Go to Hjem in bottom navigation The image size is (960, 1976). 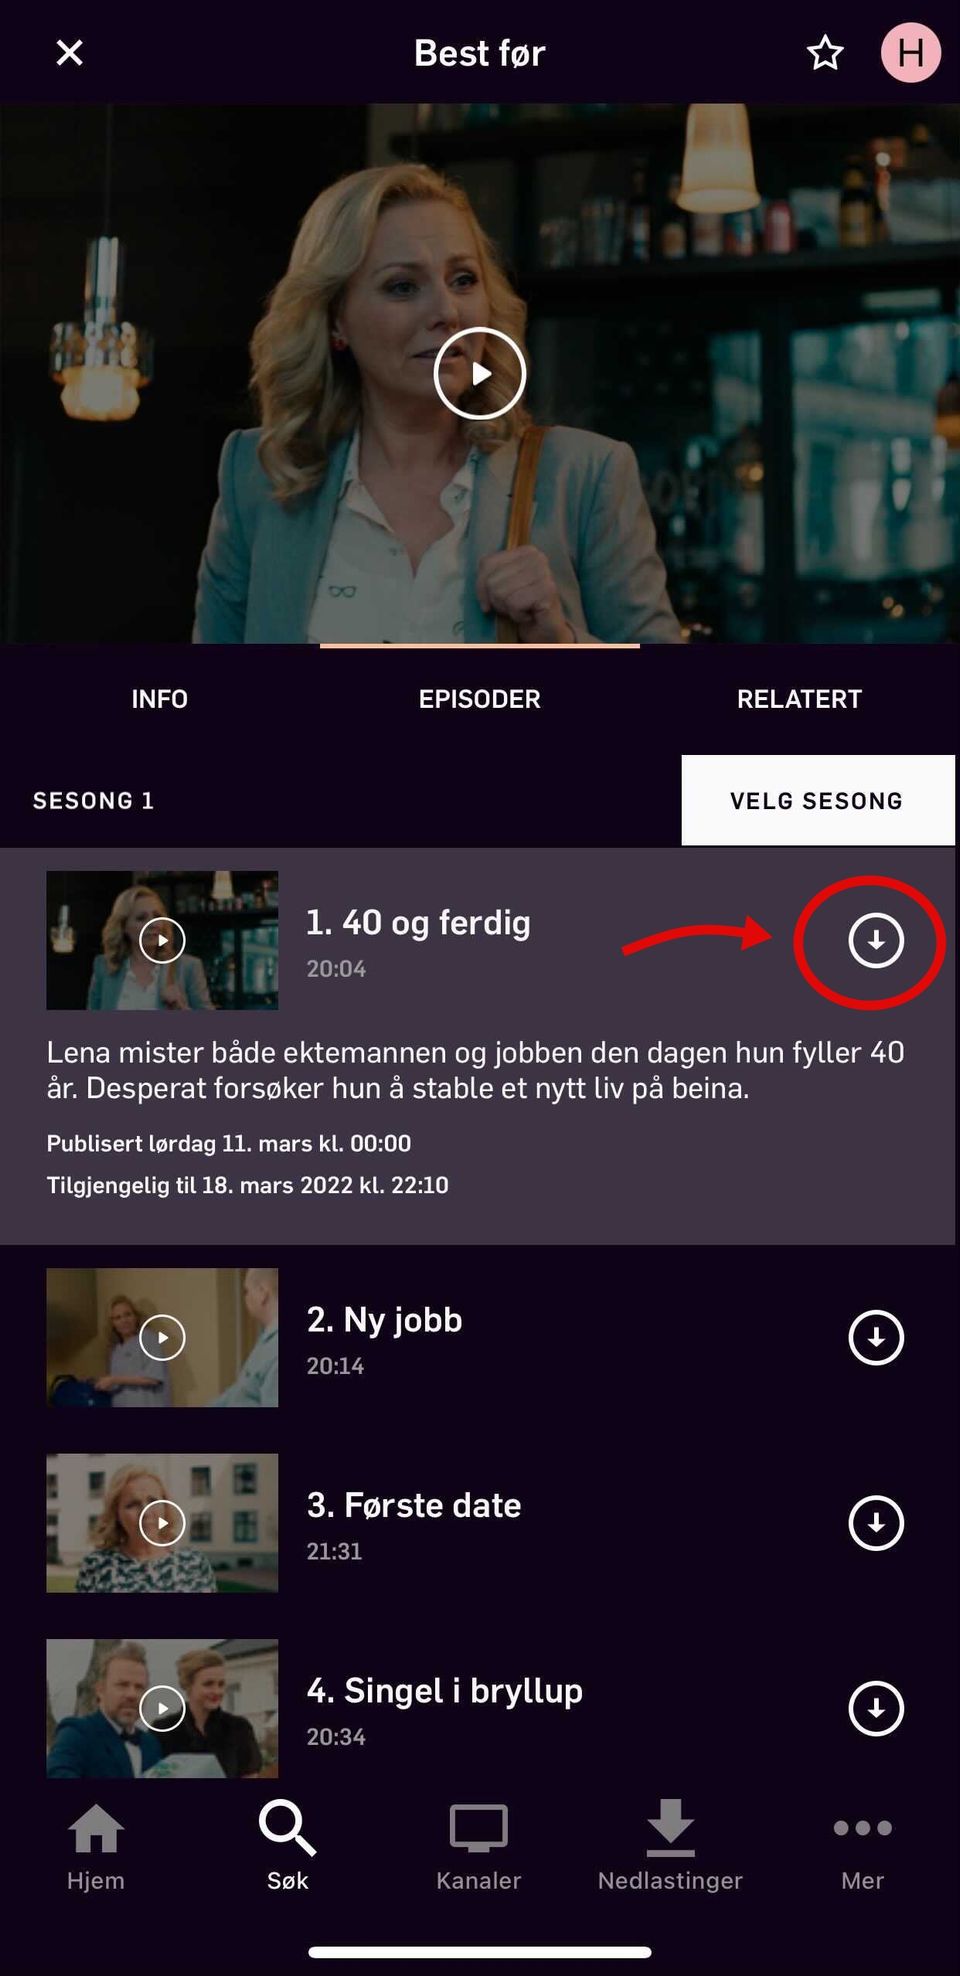coord(96,1847)
